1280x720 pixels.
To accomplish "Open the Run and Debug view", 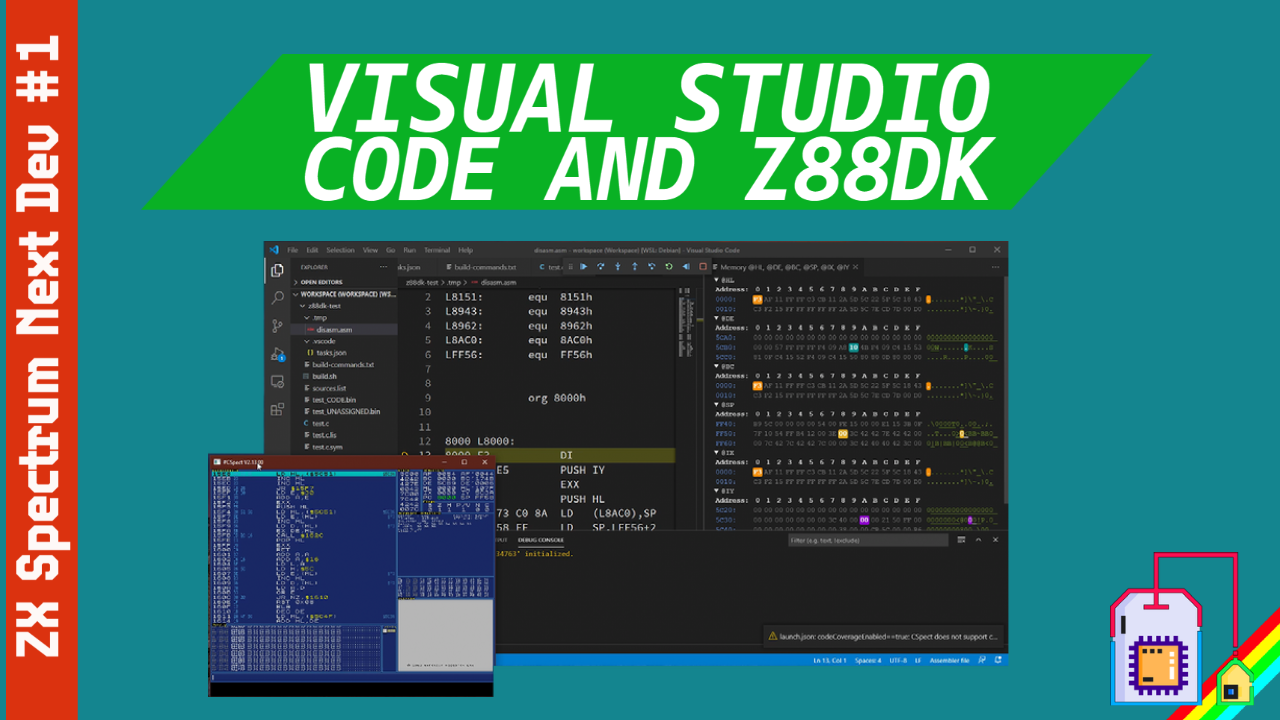I will click(x=277, y=354).
